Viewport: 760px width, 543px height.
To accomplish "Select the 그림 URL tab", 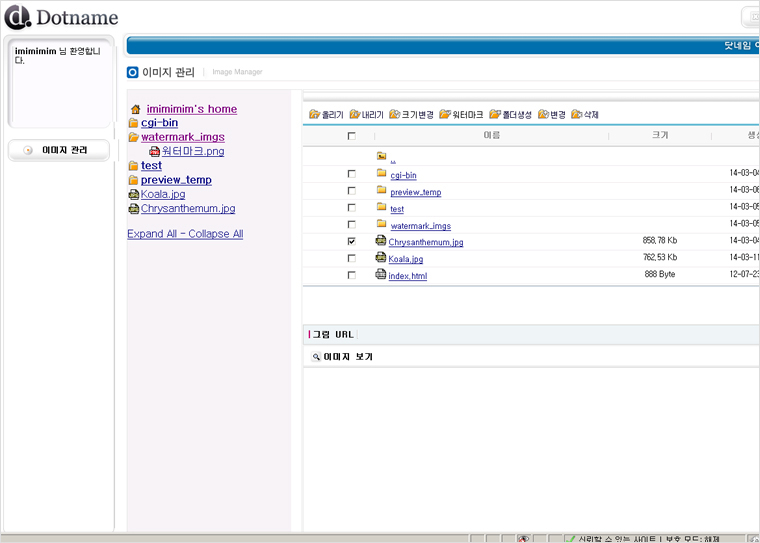I will coord(332,334).
